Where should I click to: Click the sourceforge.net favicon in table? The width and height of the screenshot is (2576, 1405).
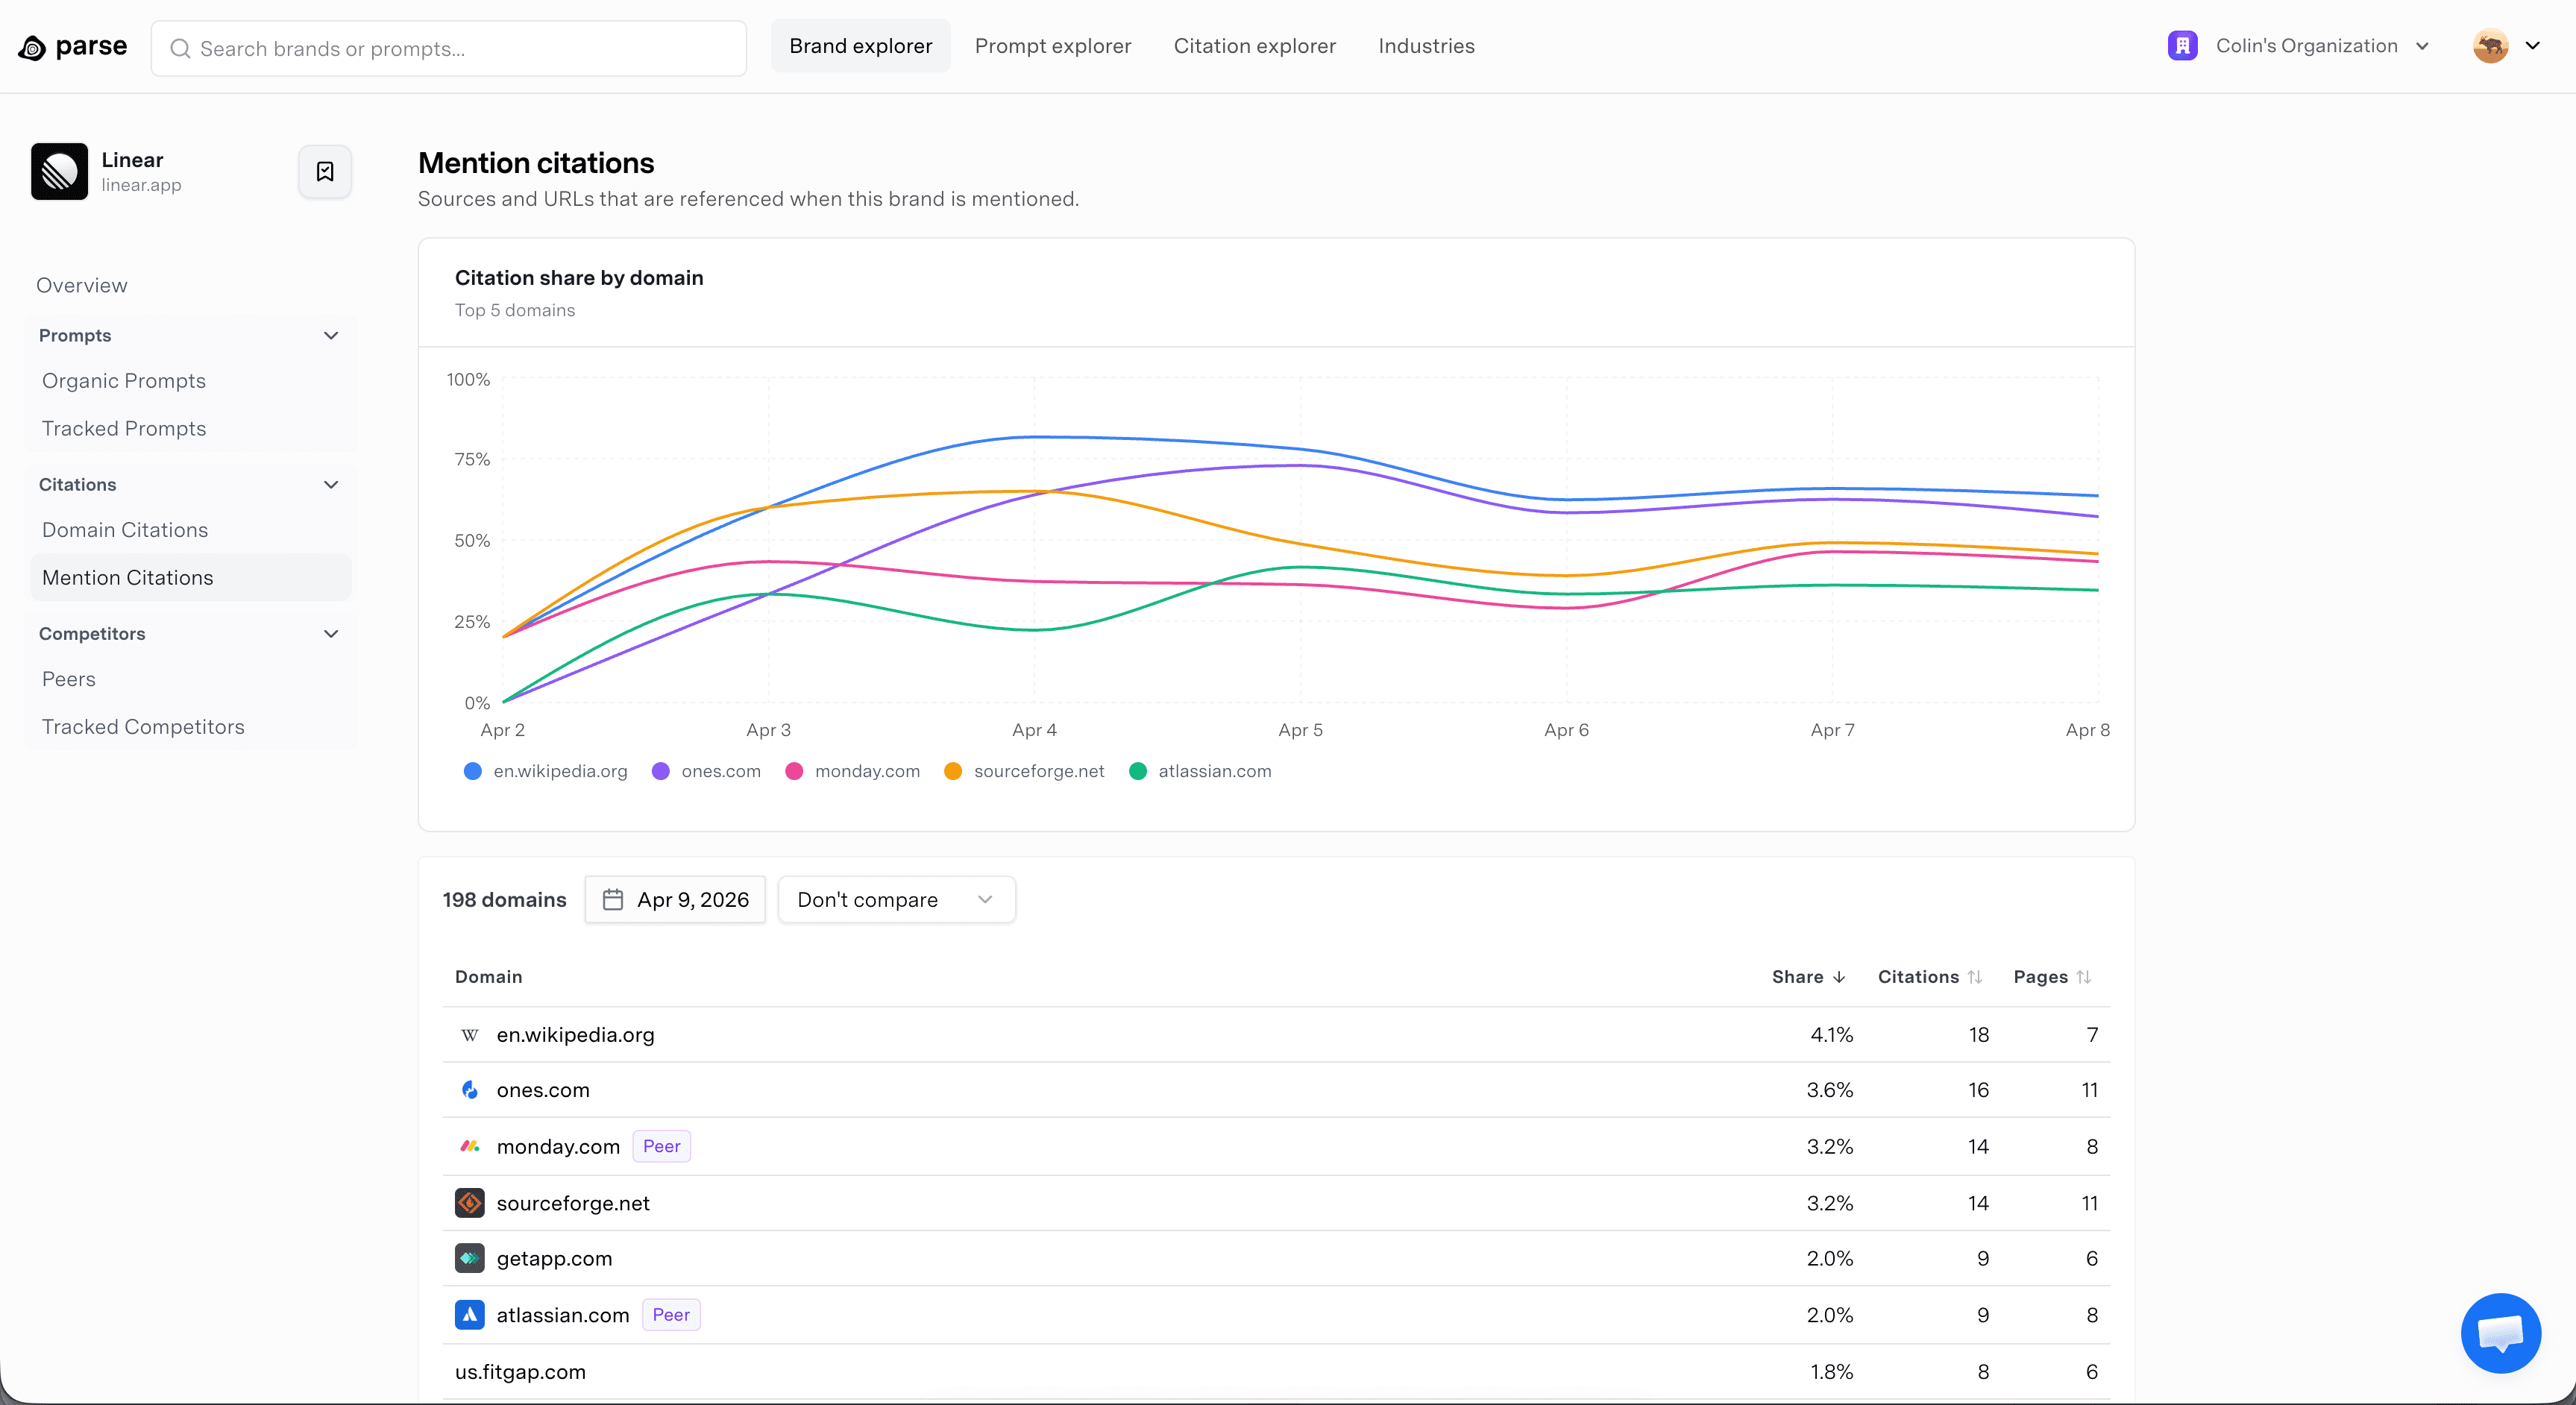[469, 1203]
